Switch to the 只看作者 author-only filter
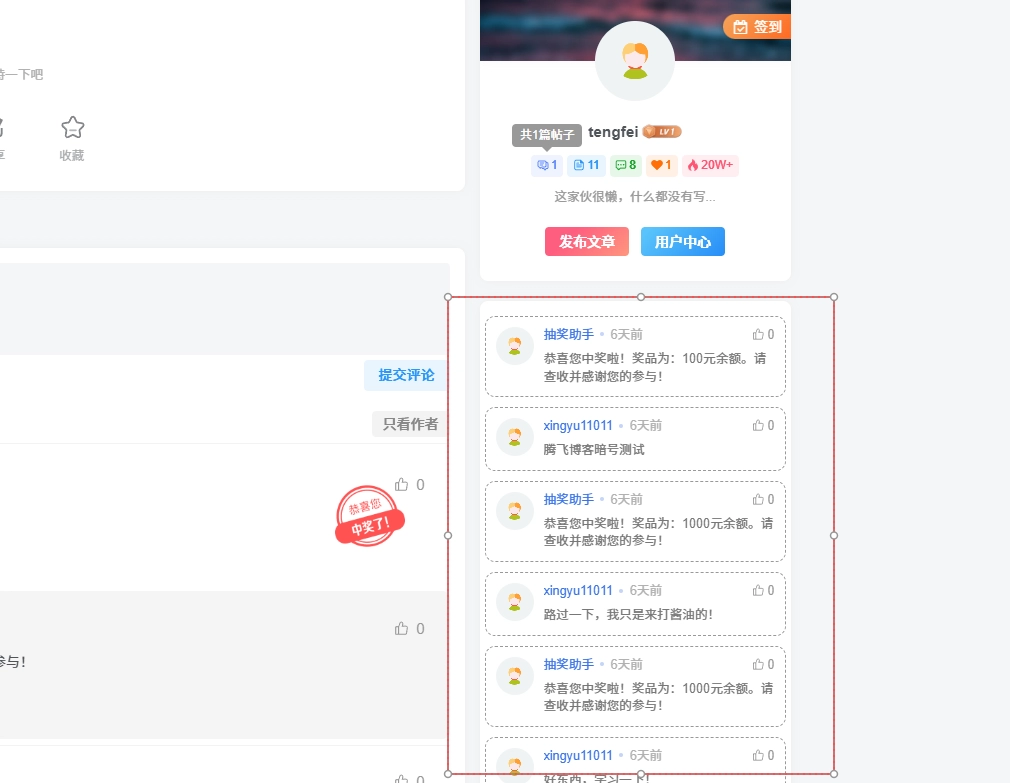Image resolution: width=1010 pixels, height=783 pixels. pyautogui.click(x=407, y=423)
